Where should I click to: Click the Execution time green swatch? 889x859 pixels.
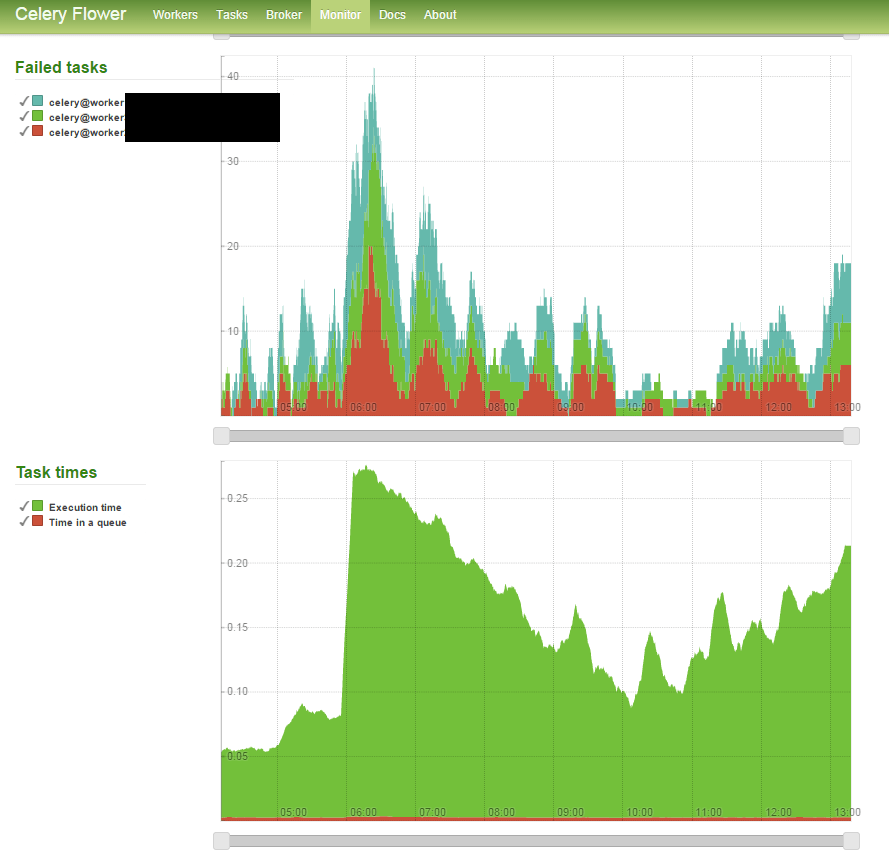[37, 506]
